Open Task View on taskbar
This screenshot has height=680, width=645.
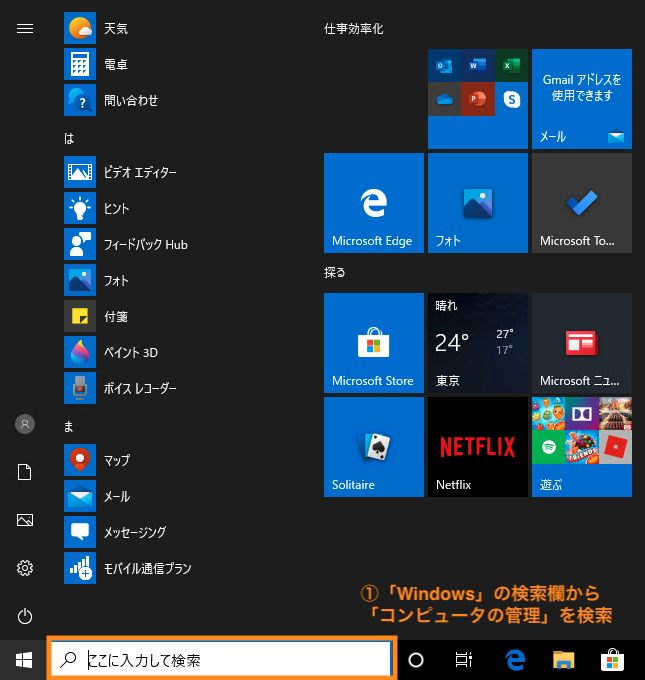464,660
